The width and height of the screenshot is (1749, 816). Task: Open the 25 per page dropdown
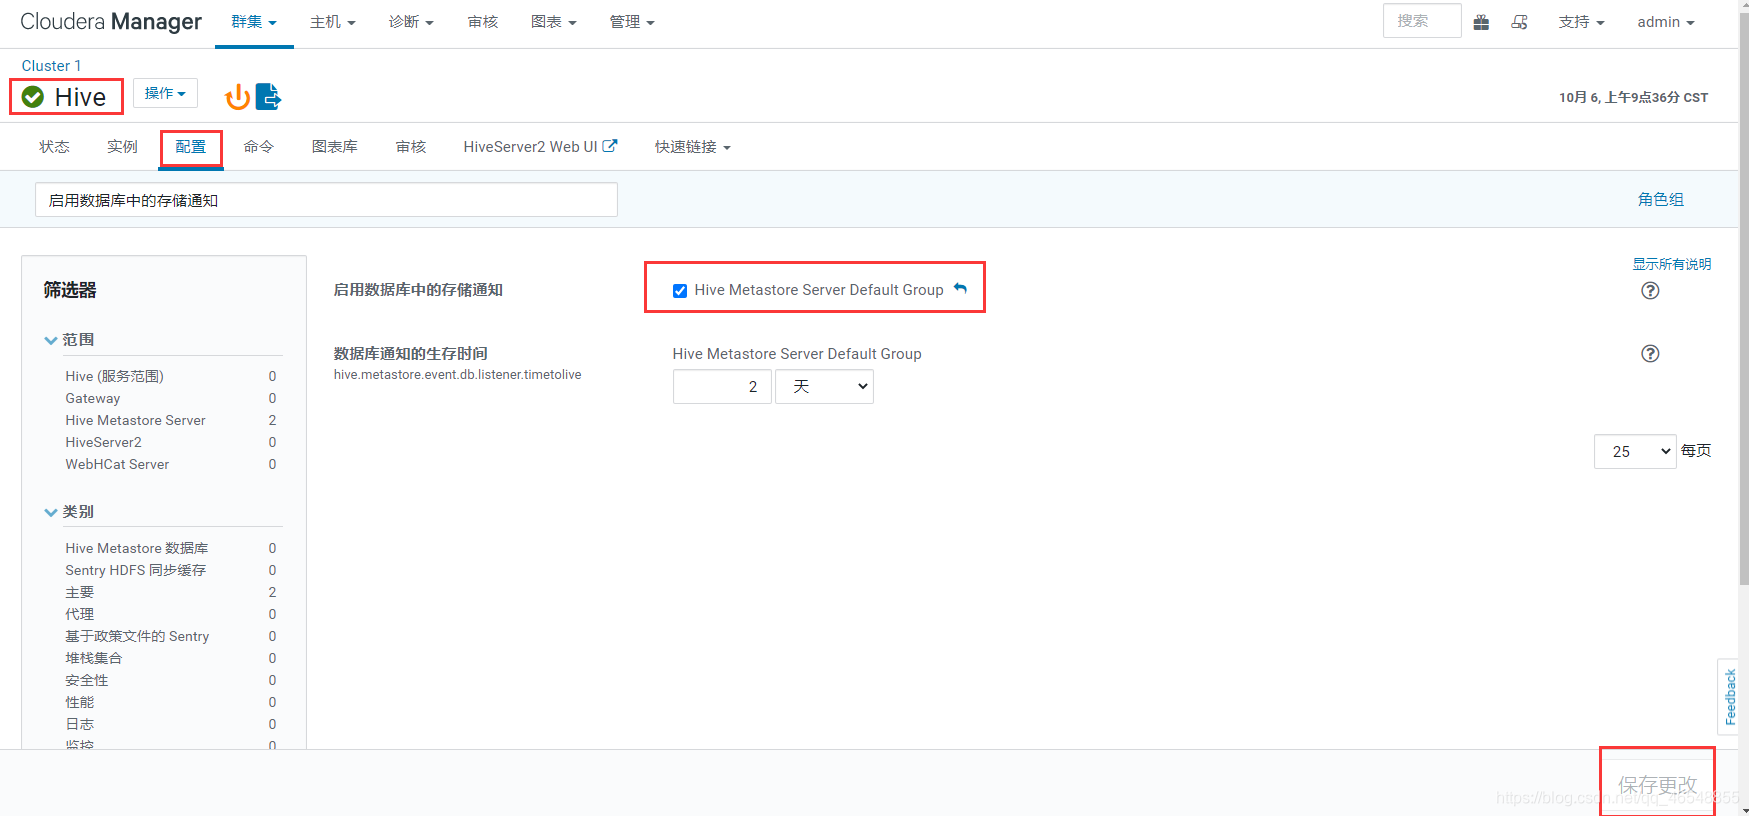tap(1635, 452)
